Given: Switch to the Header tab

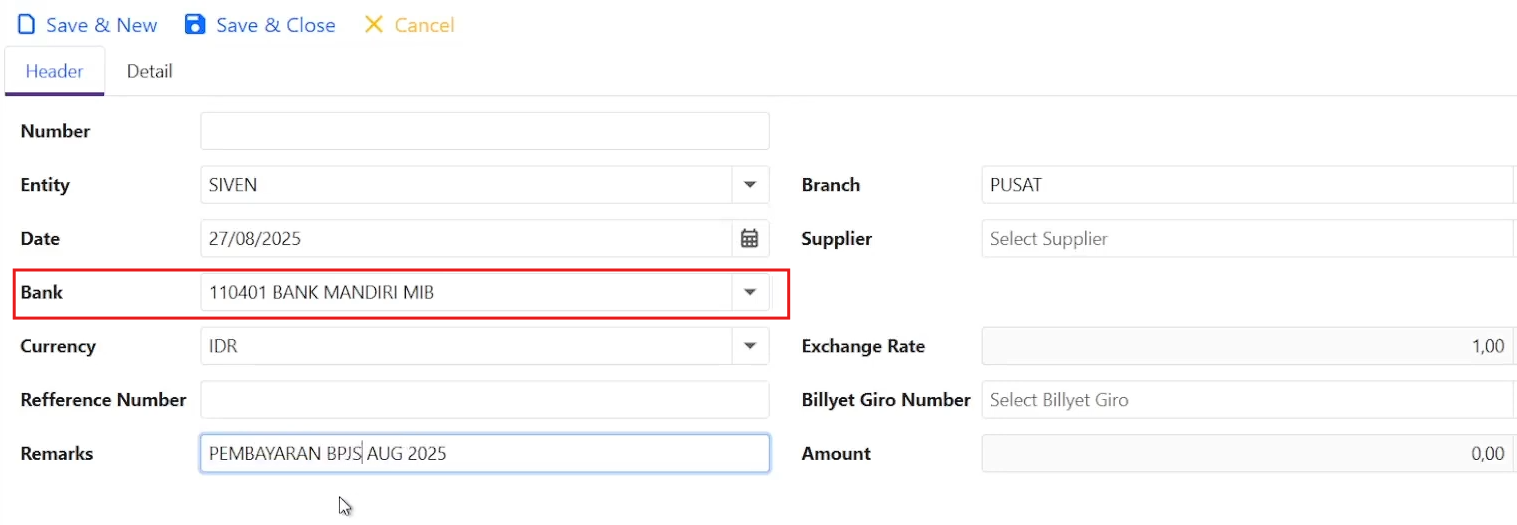Looking at the screenshot, I should point(54,71).
